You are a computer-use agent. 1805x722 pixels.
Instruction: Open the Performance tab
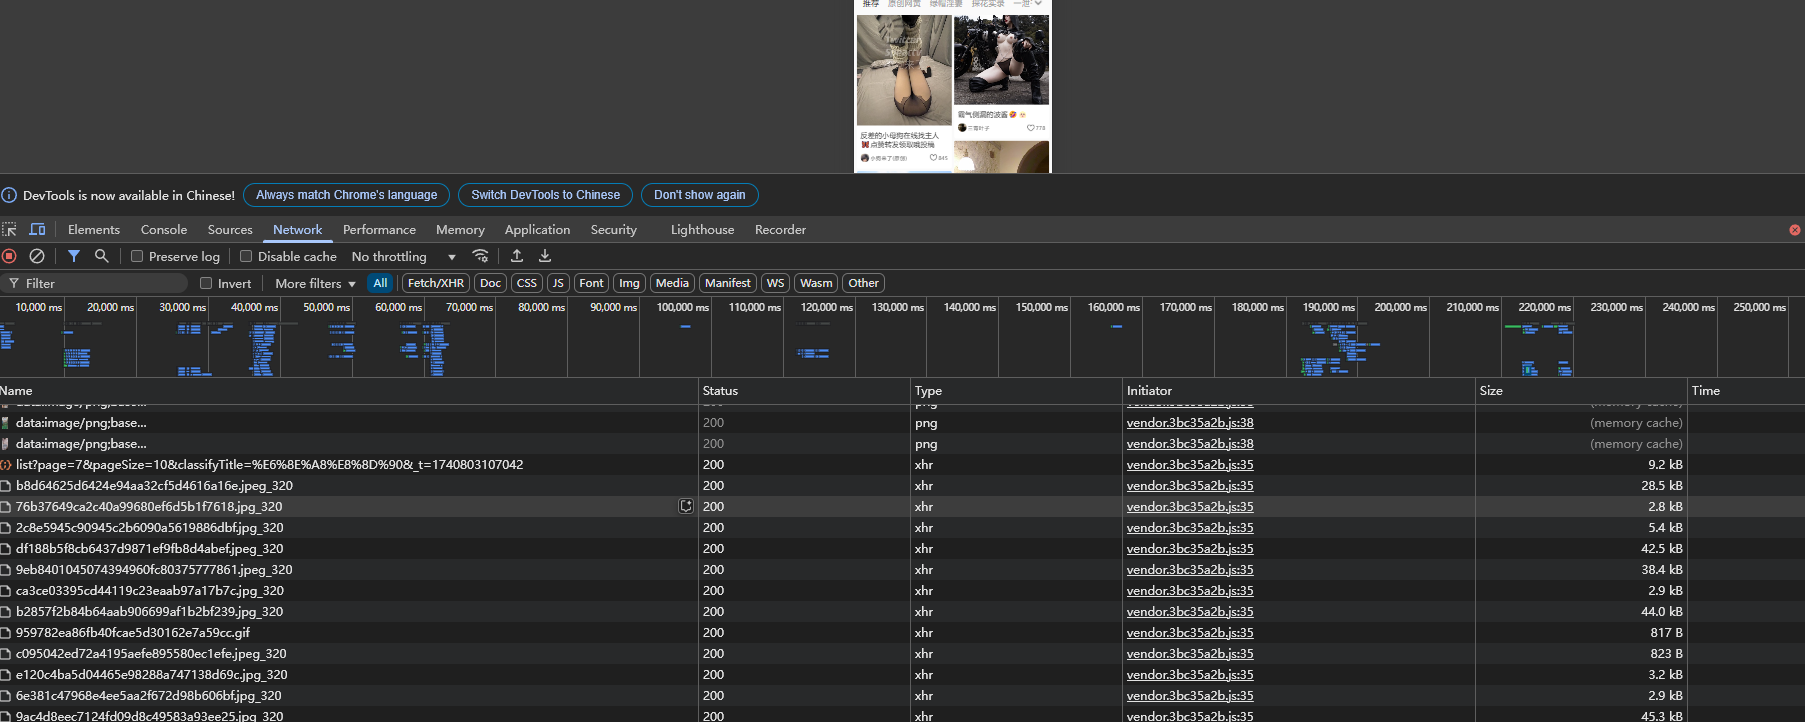point(379,229)
